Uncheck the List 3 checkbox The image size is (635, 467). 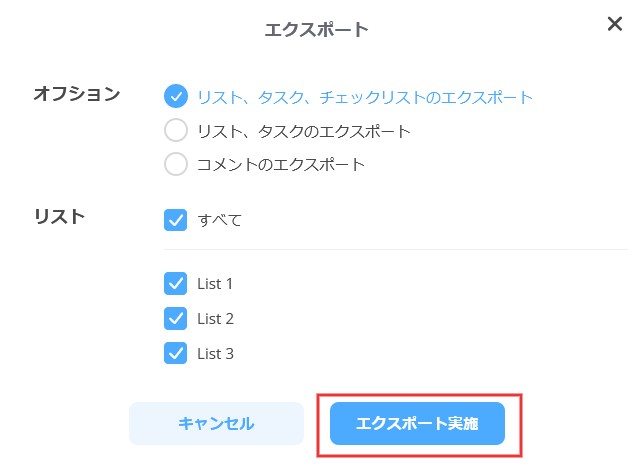[x=176, y=353]
